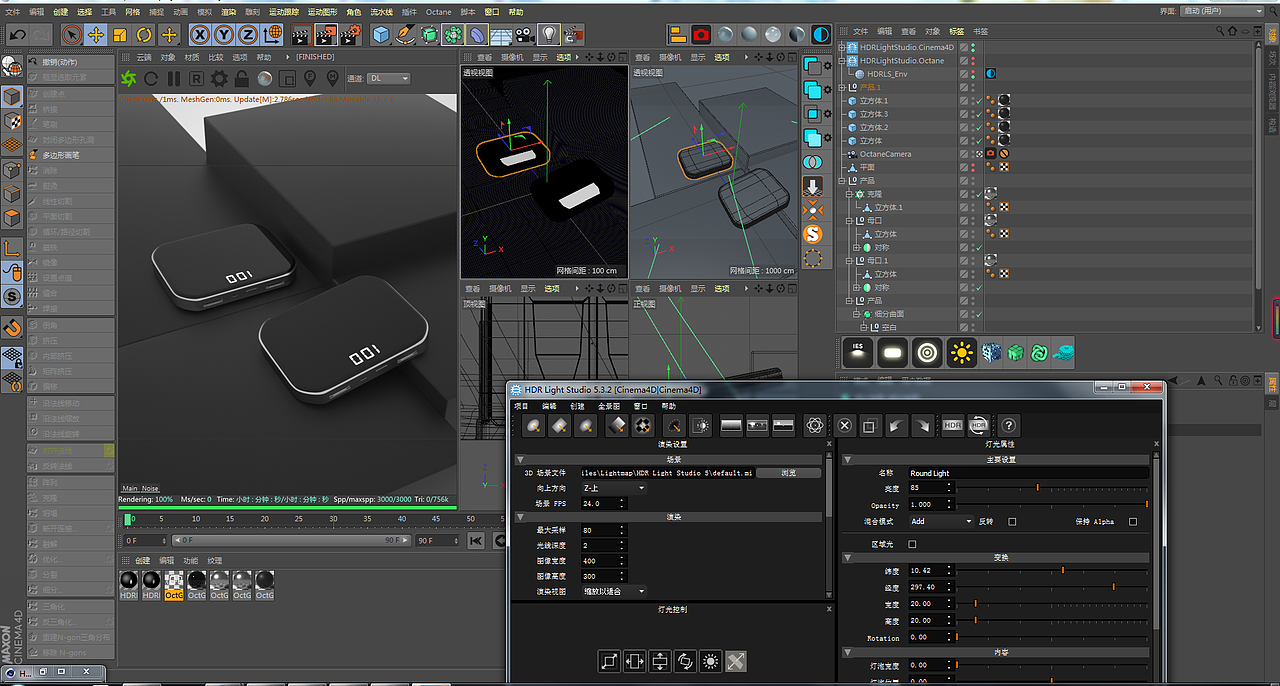The width and height of the screenshot is (1280, 686).
Task: Select the Move tool in top toolbar
Action: click(x=96, y=35)
